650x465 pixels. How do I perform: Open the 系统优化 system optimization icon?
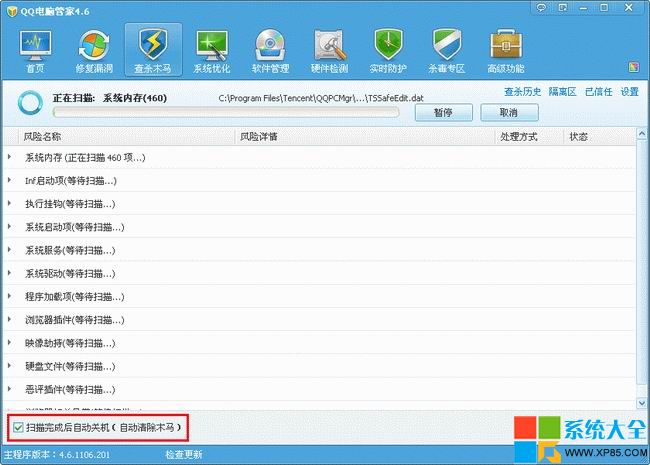(212, 51)
